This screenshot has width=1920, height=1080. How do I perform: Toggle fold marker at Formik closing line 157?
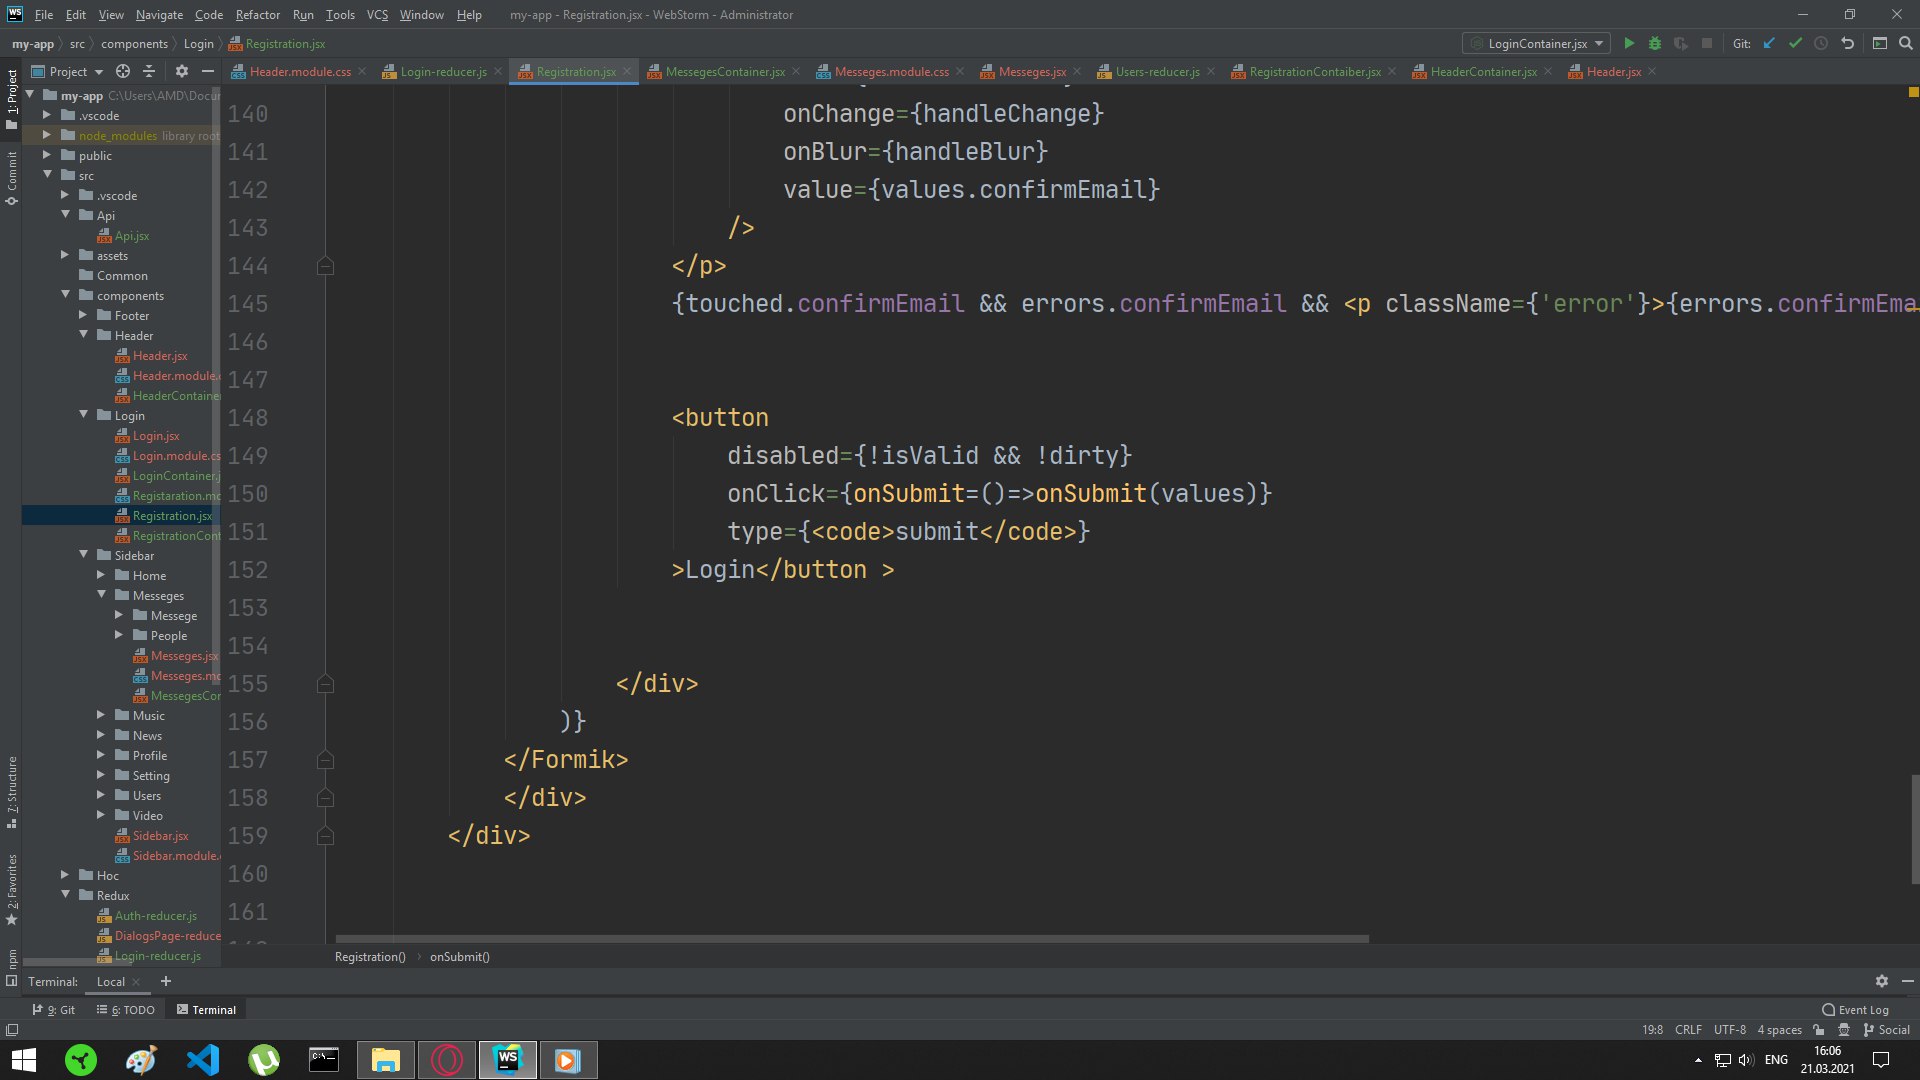tap(325, 760)
